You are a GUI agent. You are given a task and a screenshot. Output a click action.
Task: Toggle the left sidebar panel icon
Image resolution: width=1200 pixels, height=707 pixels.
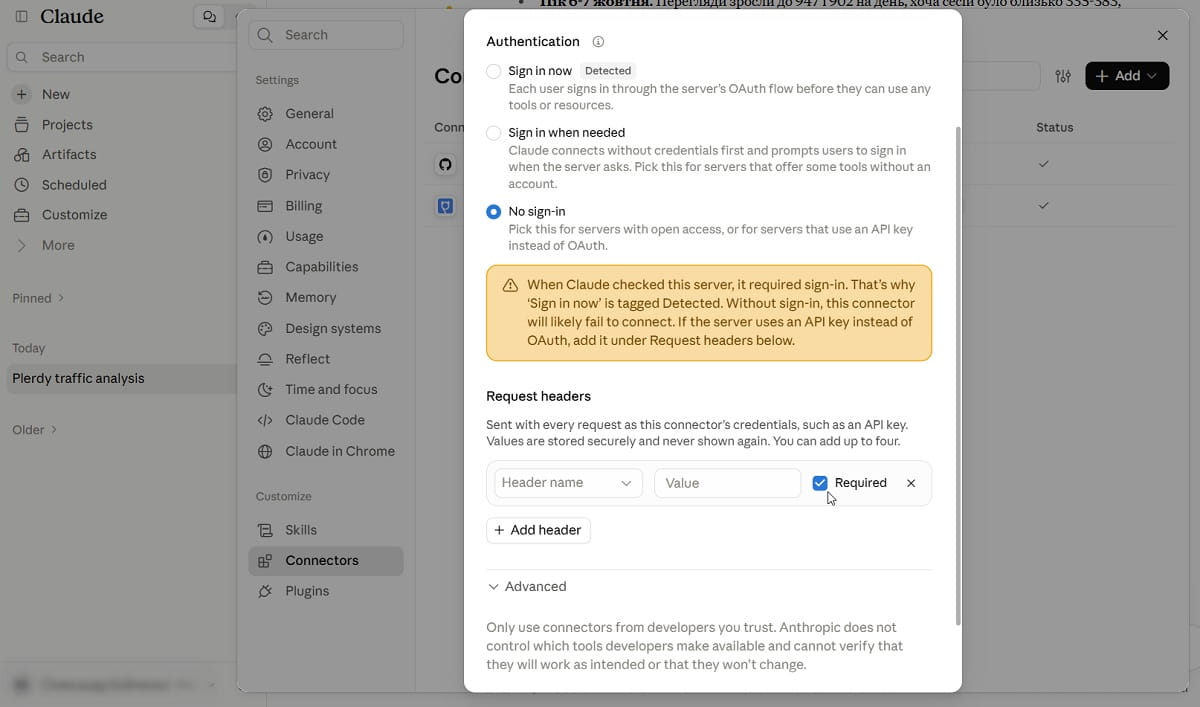pyautogui.click(x=21, y=17)
